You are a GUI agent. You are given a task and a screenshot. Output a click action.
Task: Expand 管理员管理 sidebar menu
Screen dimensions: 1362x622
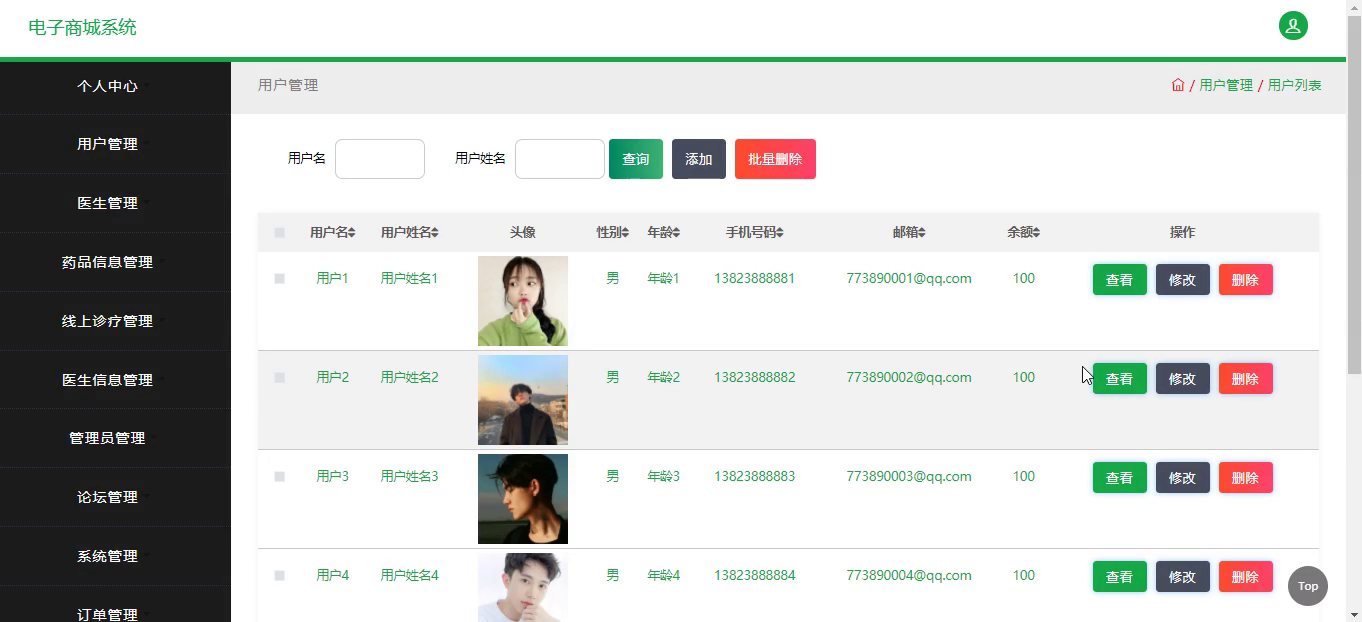point(115,438)
